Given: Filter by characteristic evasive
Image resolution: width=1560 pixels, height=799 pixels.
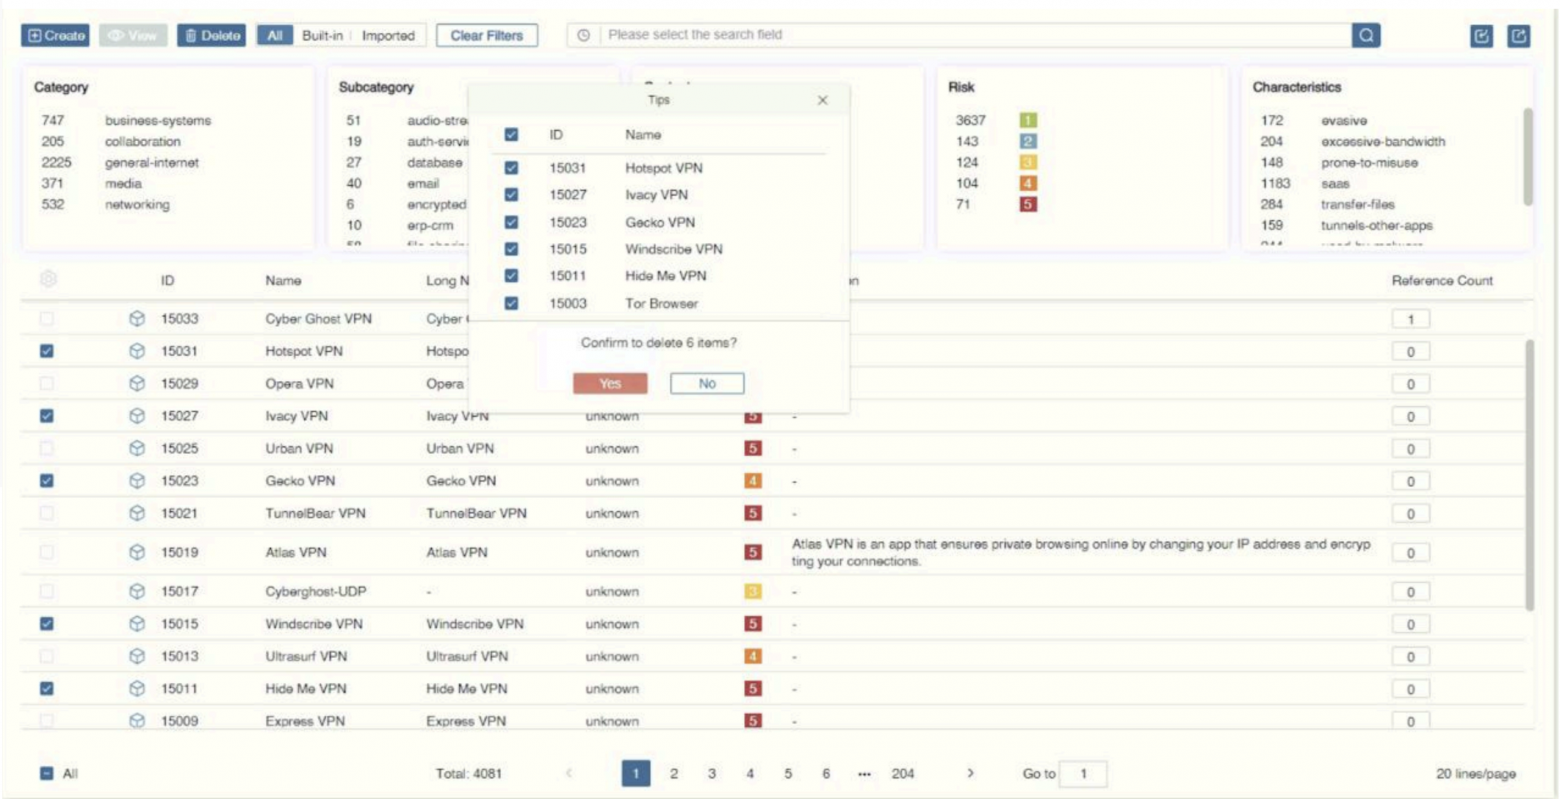Looking at the screenshot, I should (x=1344, y=120).
